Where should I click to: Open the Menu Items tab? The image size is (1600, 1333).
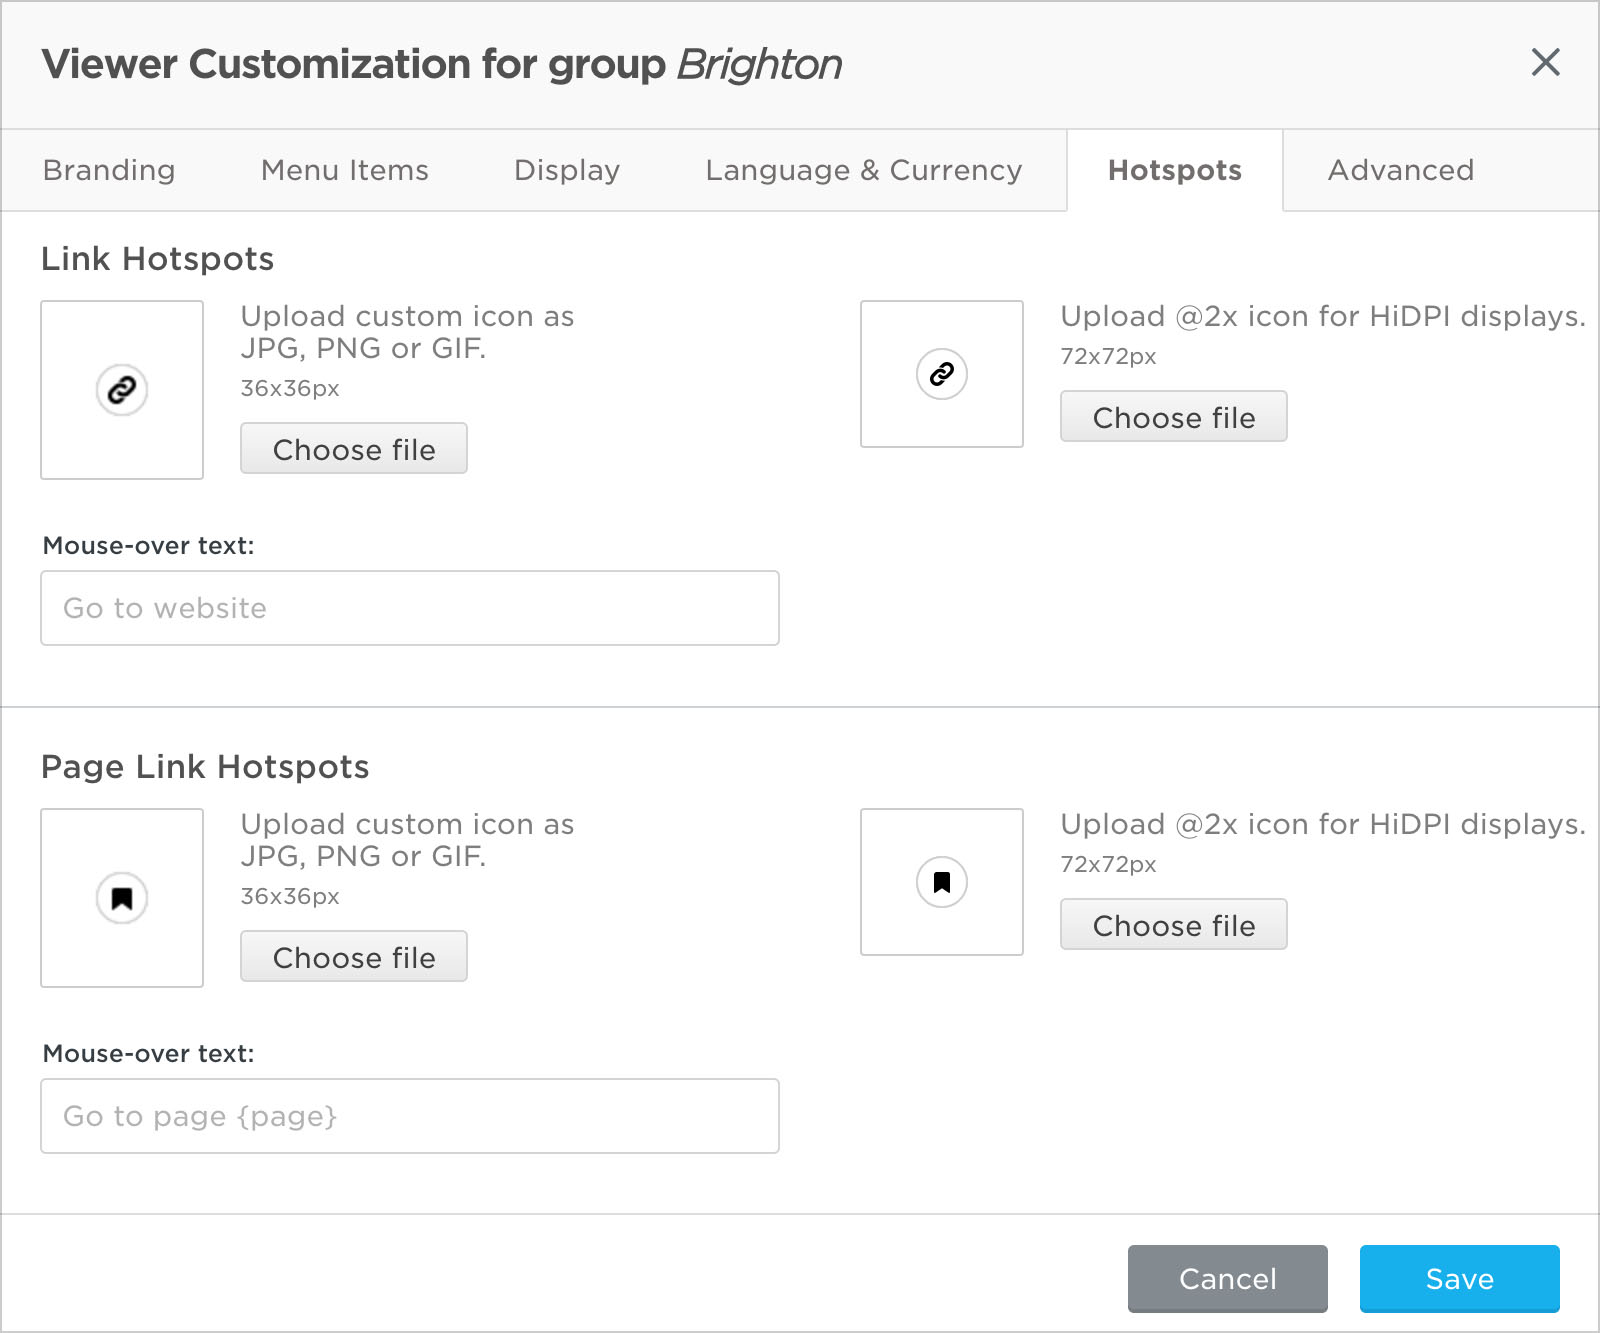click(344, 171)
